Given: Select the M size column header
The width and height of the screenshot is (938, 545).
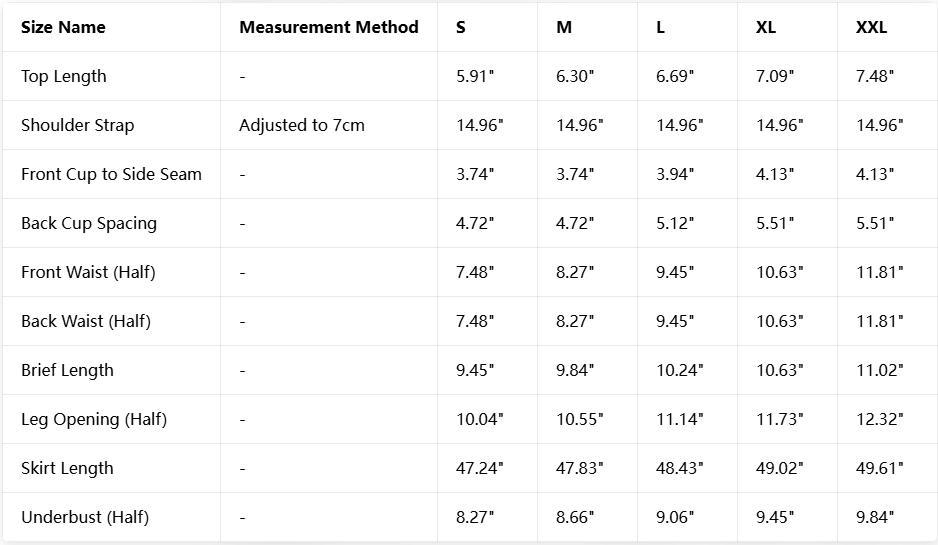Looking at the screenshot, I should pyautogui.click(x=564, y=28).
